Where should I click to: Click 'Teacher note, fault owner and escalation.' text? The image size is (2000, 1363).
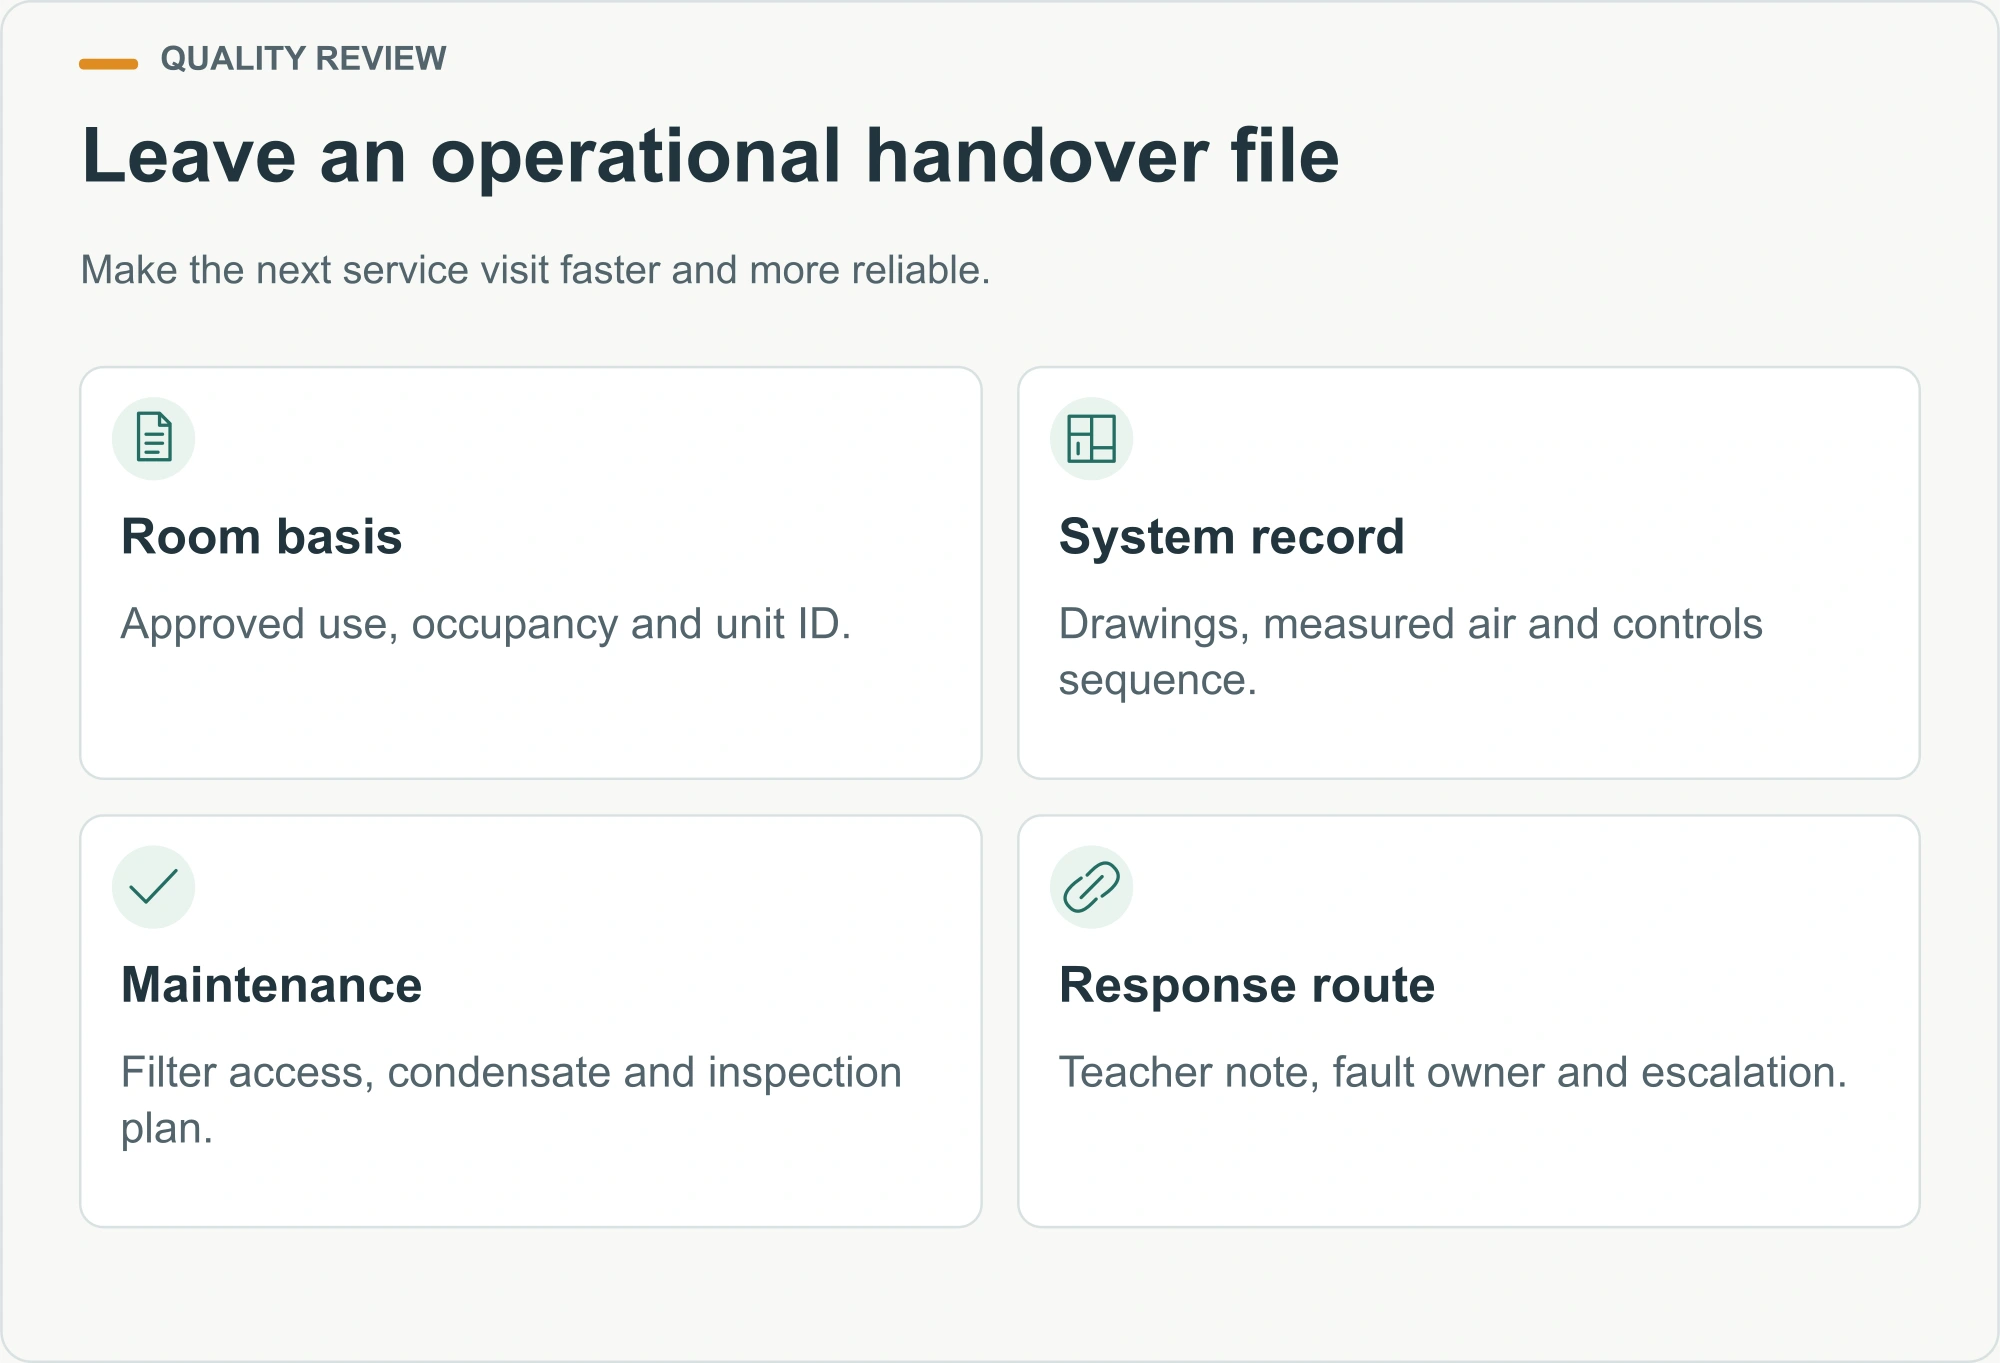[1452, 1072]
